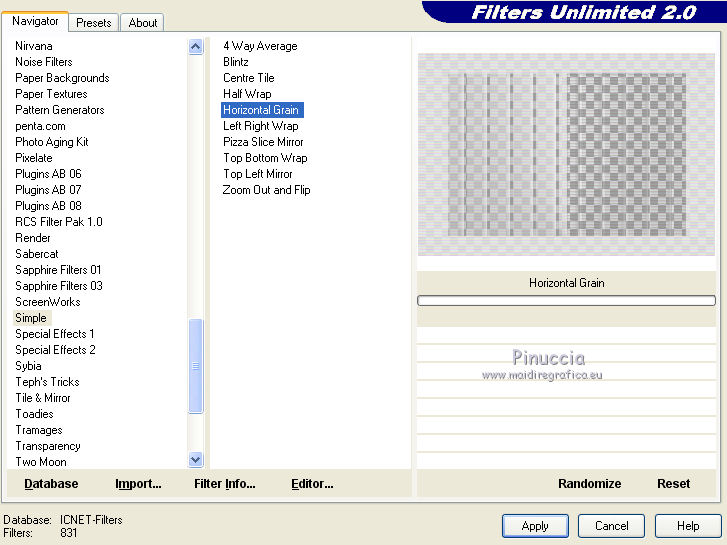Select the Two Moon category
This screenshot has height=545, width=727.
(41, 462)
